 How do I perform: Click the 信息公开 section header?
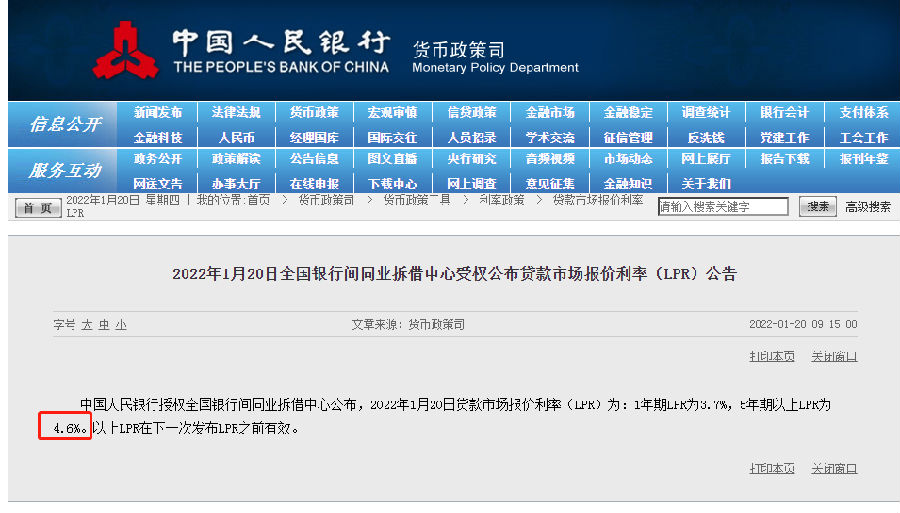65,124
